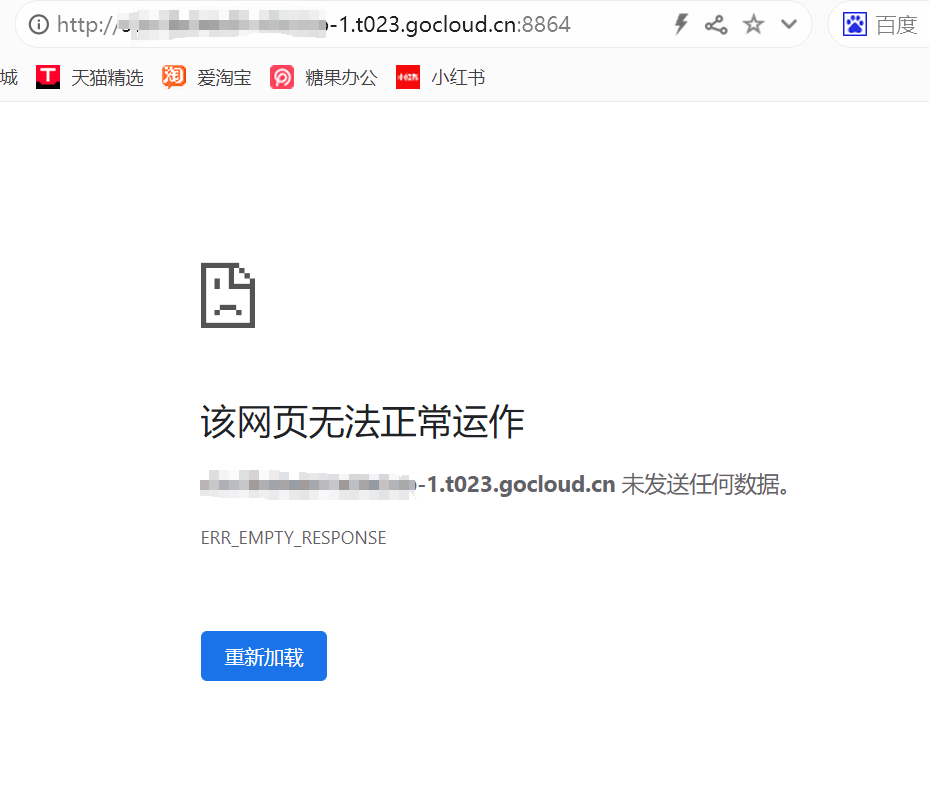Open the 小红书 bookmark label

(458, 77)
